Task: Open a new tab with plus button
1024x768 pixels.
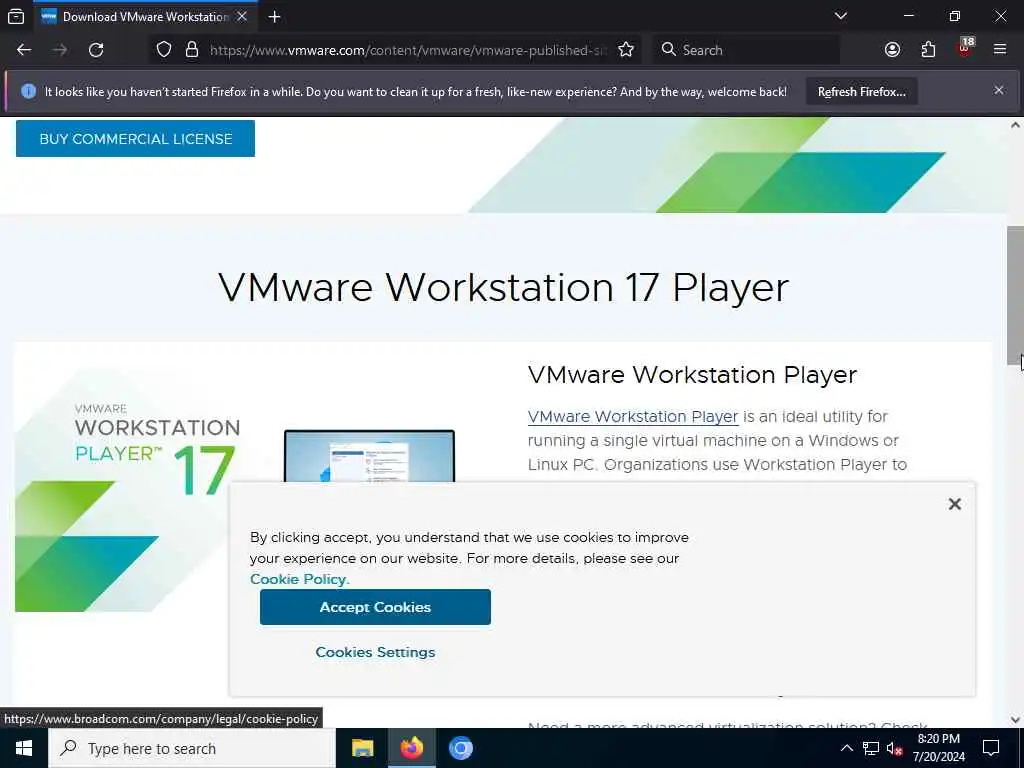Action: tap(275, 16)
